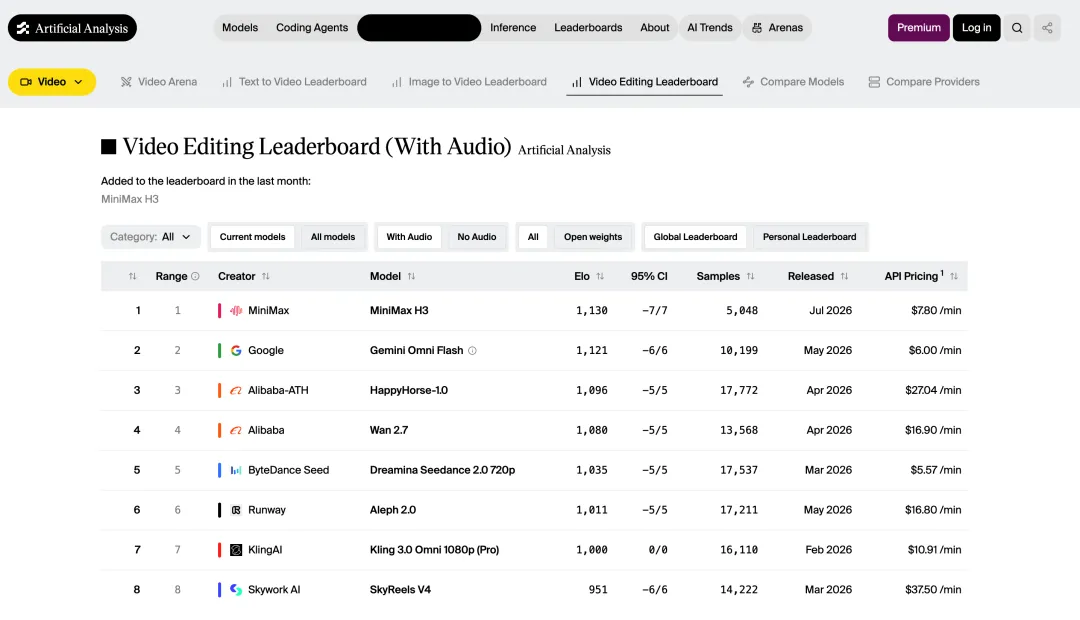
Task: Sort by Released column arrows icon
Action: (x=844, y=276)
